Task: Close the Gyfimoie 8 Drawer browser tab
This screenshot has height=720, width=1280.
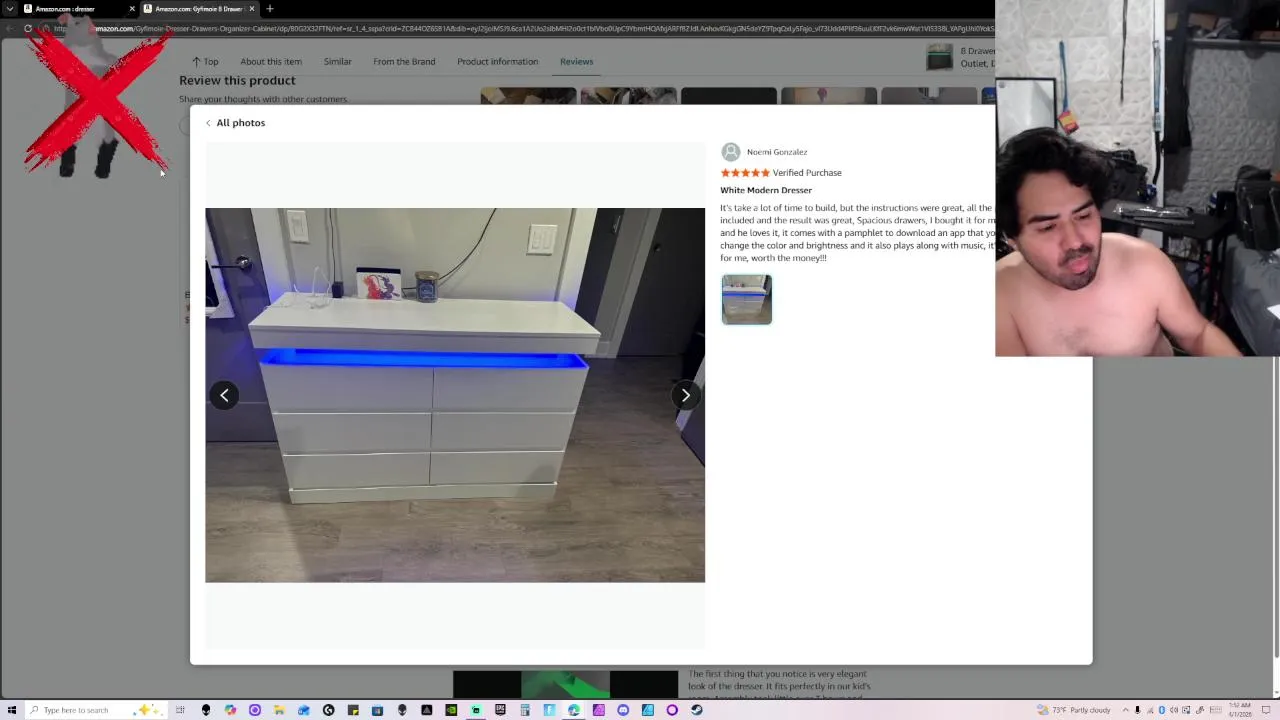Action: 251,8
